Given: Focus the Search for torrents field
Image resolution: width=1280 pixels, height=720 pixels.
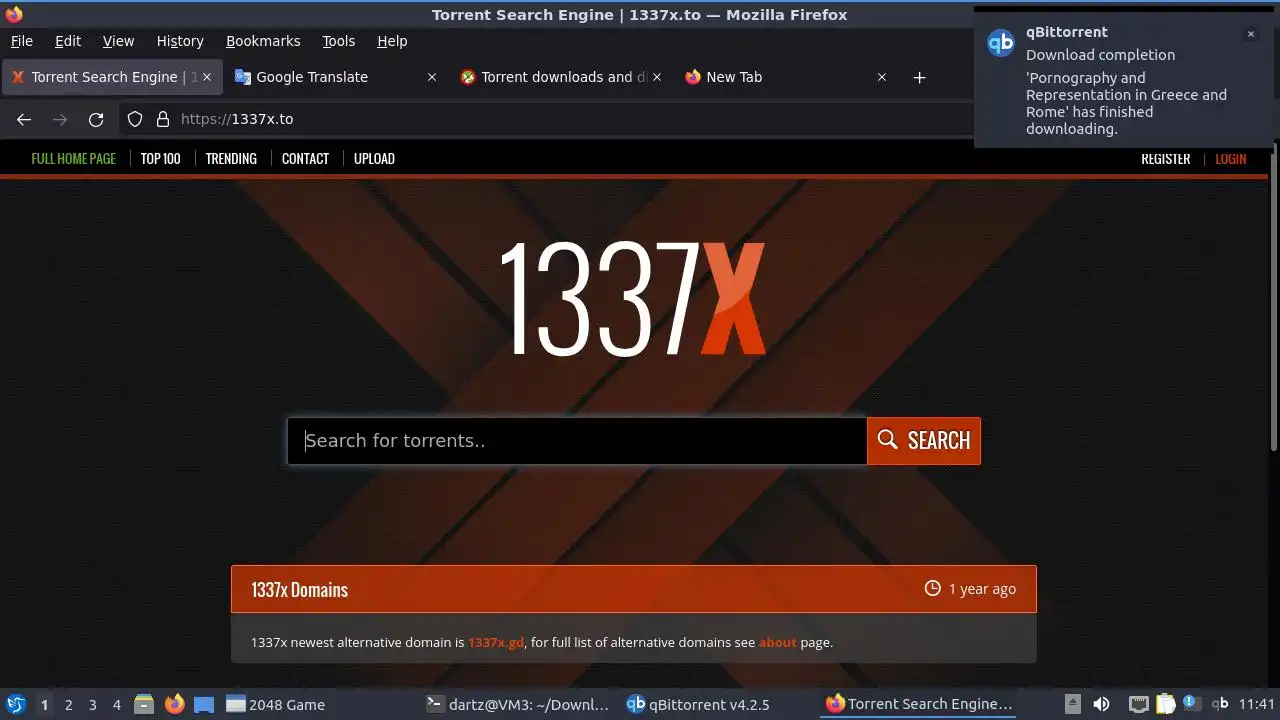Looking at the screenshot, I should (x=577, y=441).
